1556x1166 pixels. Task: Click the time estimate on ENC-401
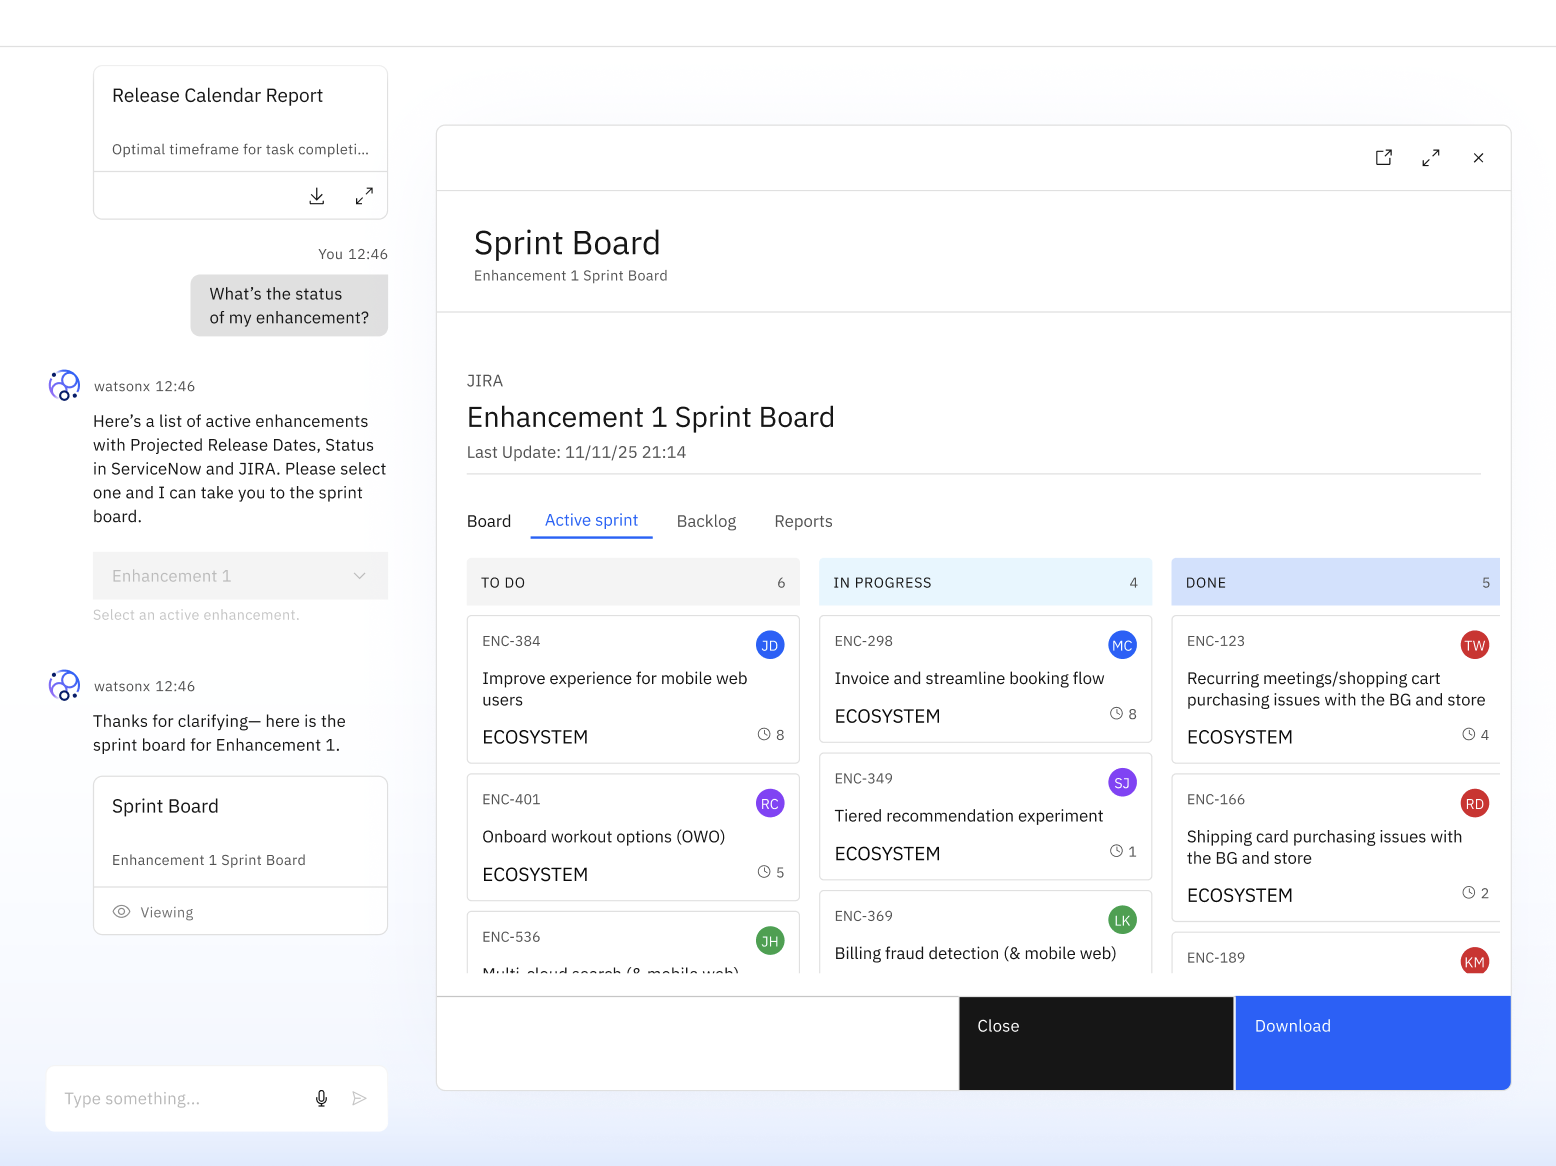pyautogui.click(x=771, y=872)
